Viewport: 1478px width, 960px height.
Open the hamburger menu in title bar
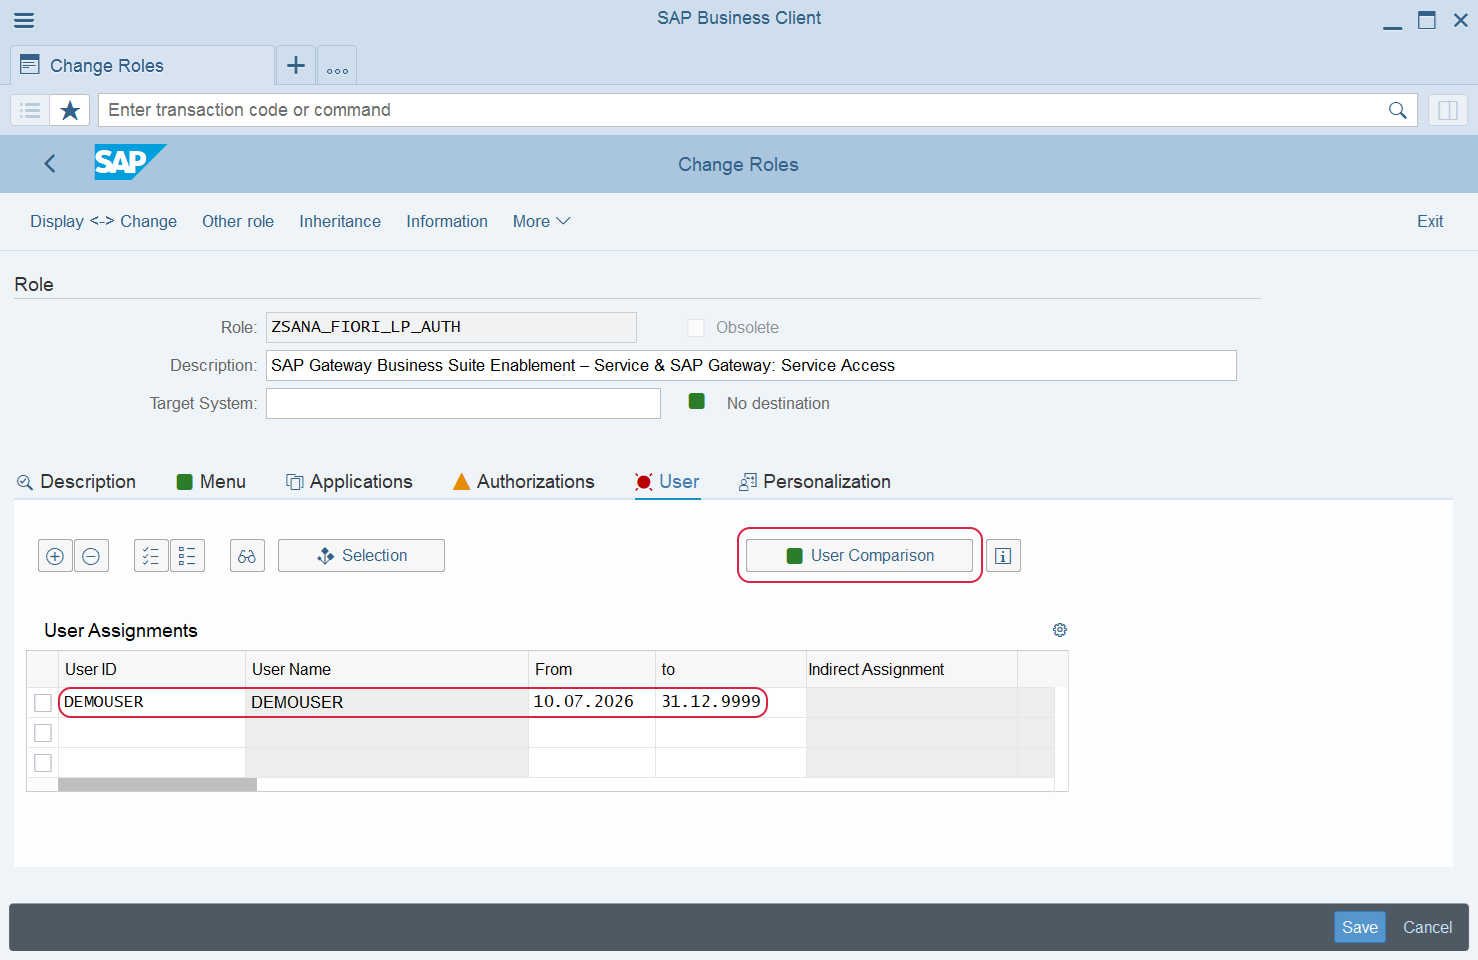click(24, 20)
